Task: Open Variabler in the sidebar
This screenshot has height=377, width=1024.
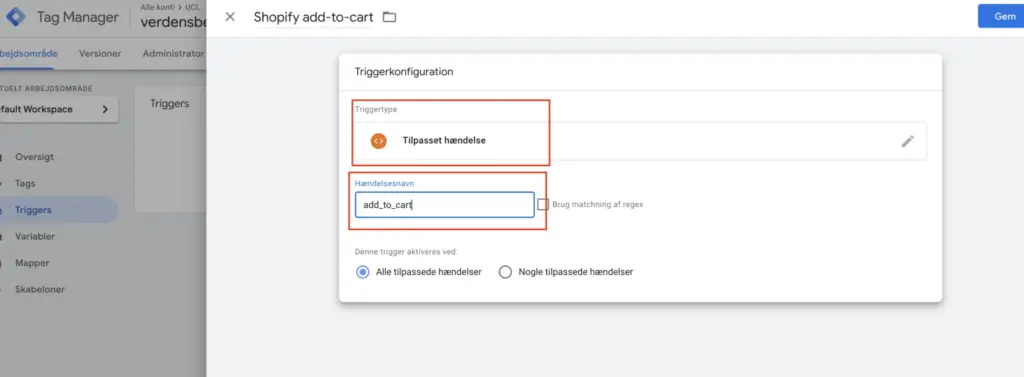Action: tap(35, 237)
